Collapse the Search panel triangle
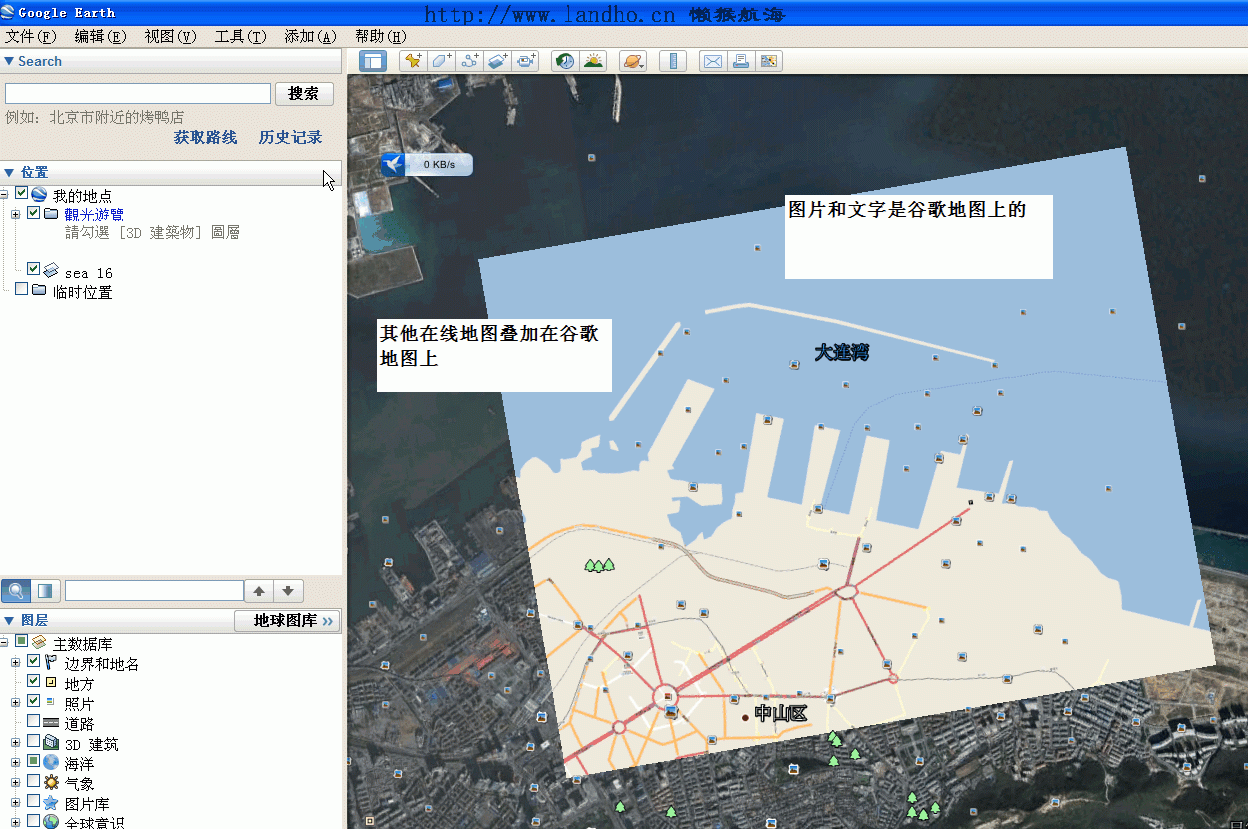Image resolution: width=1248 pixels, height=829 pixels. pos(9,61)
